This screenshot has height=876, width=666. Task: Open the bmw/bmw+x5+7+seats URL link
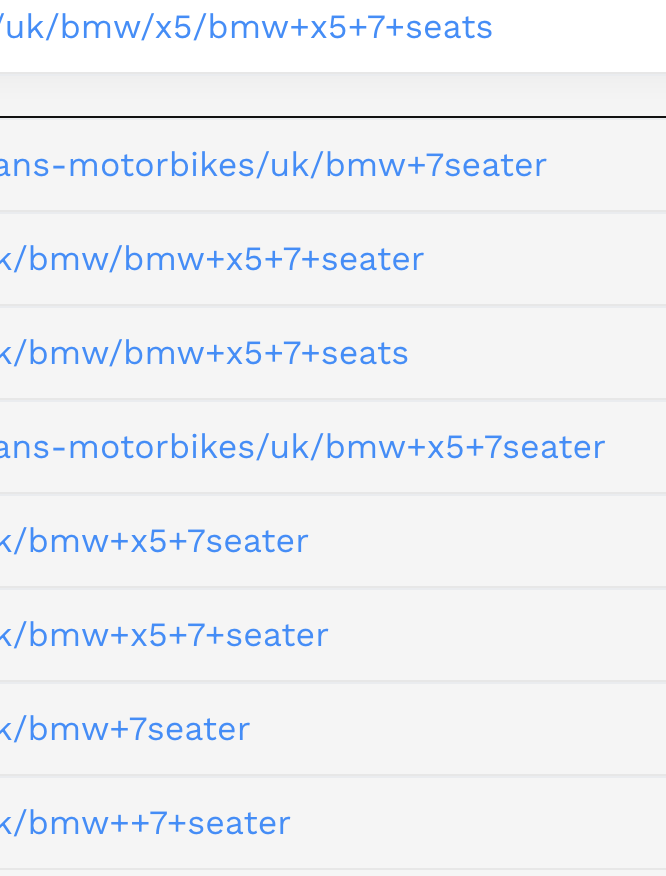(x=204, y=353)
